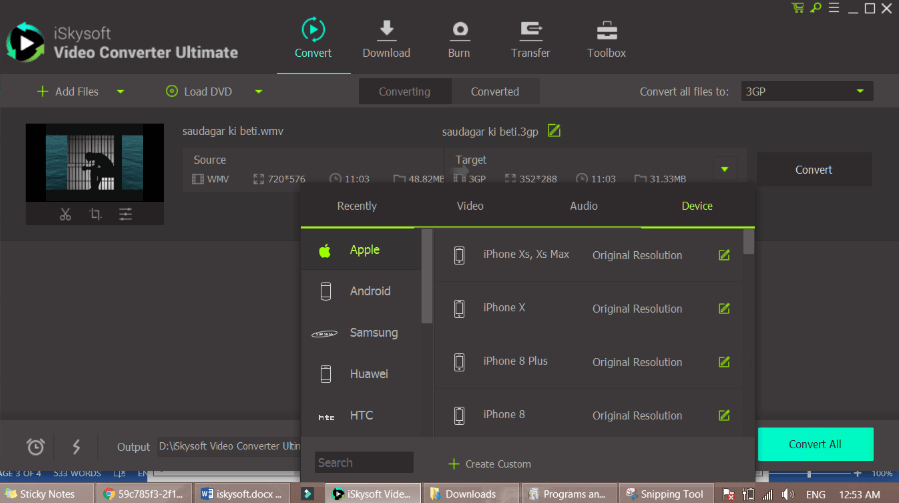Show the Converted list tab
The image size is (899, 503).
click(x=495, y=91)
